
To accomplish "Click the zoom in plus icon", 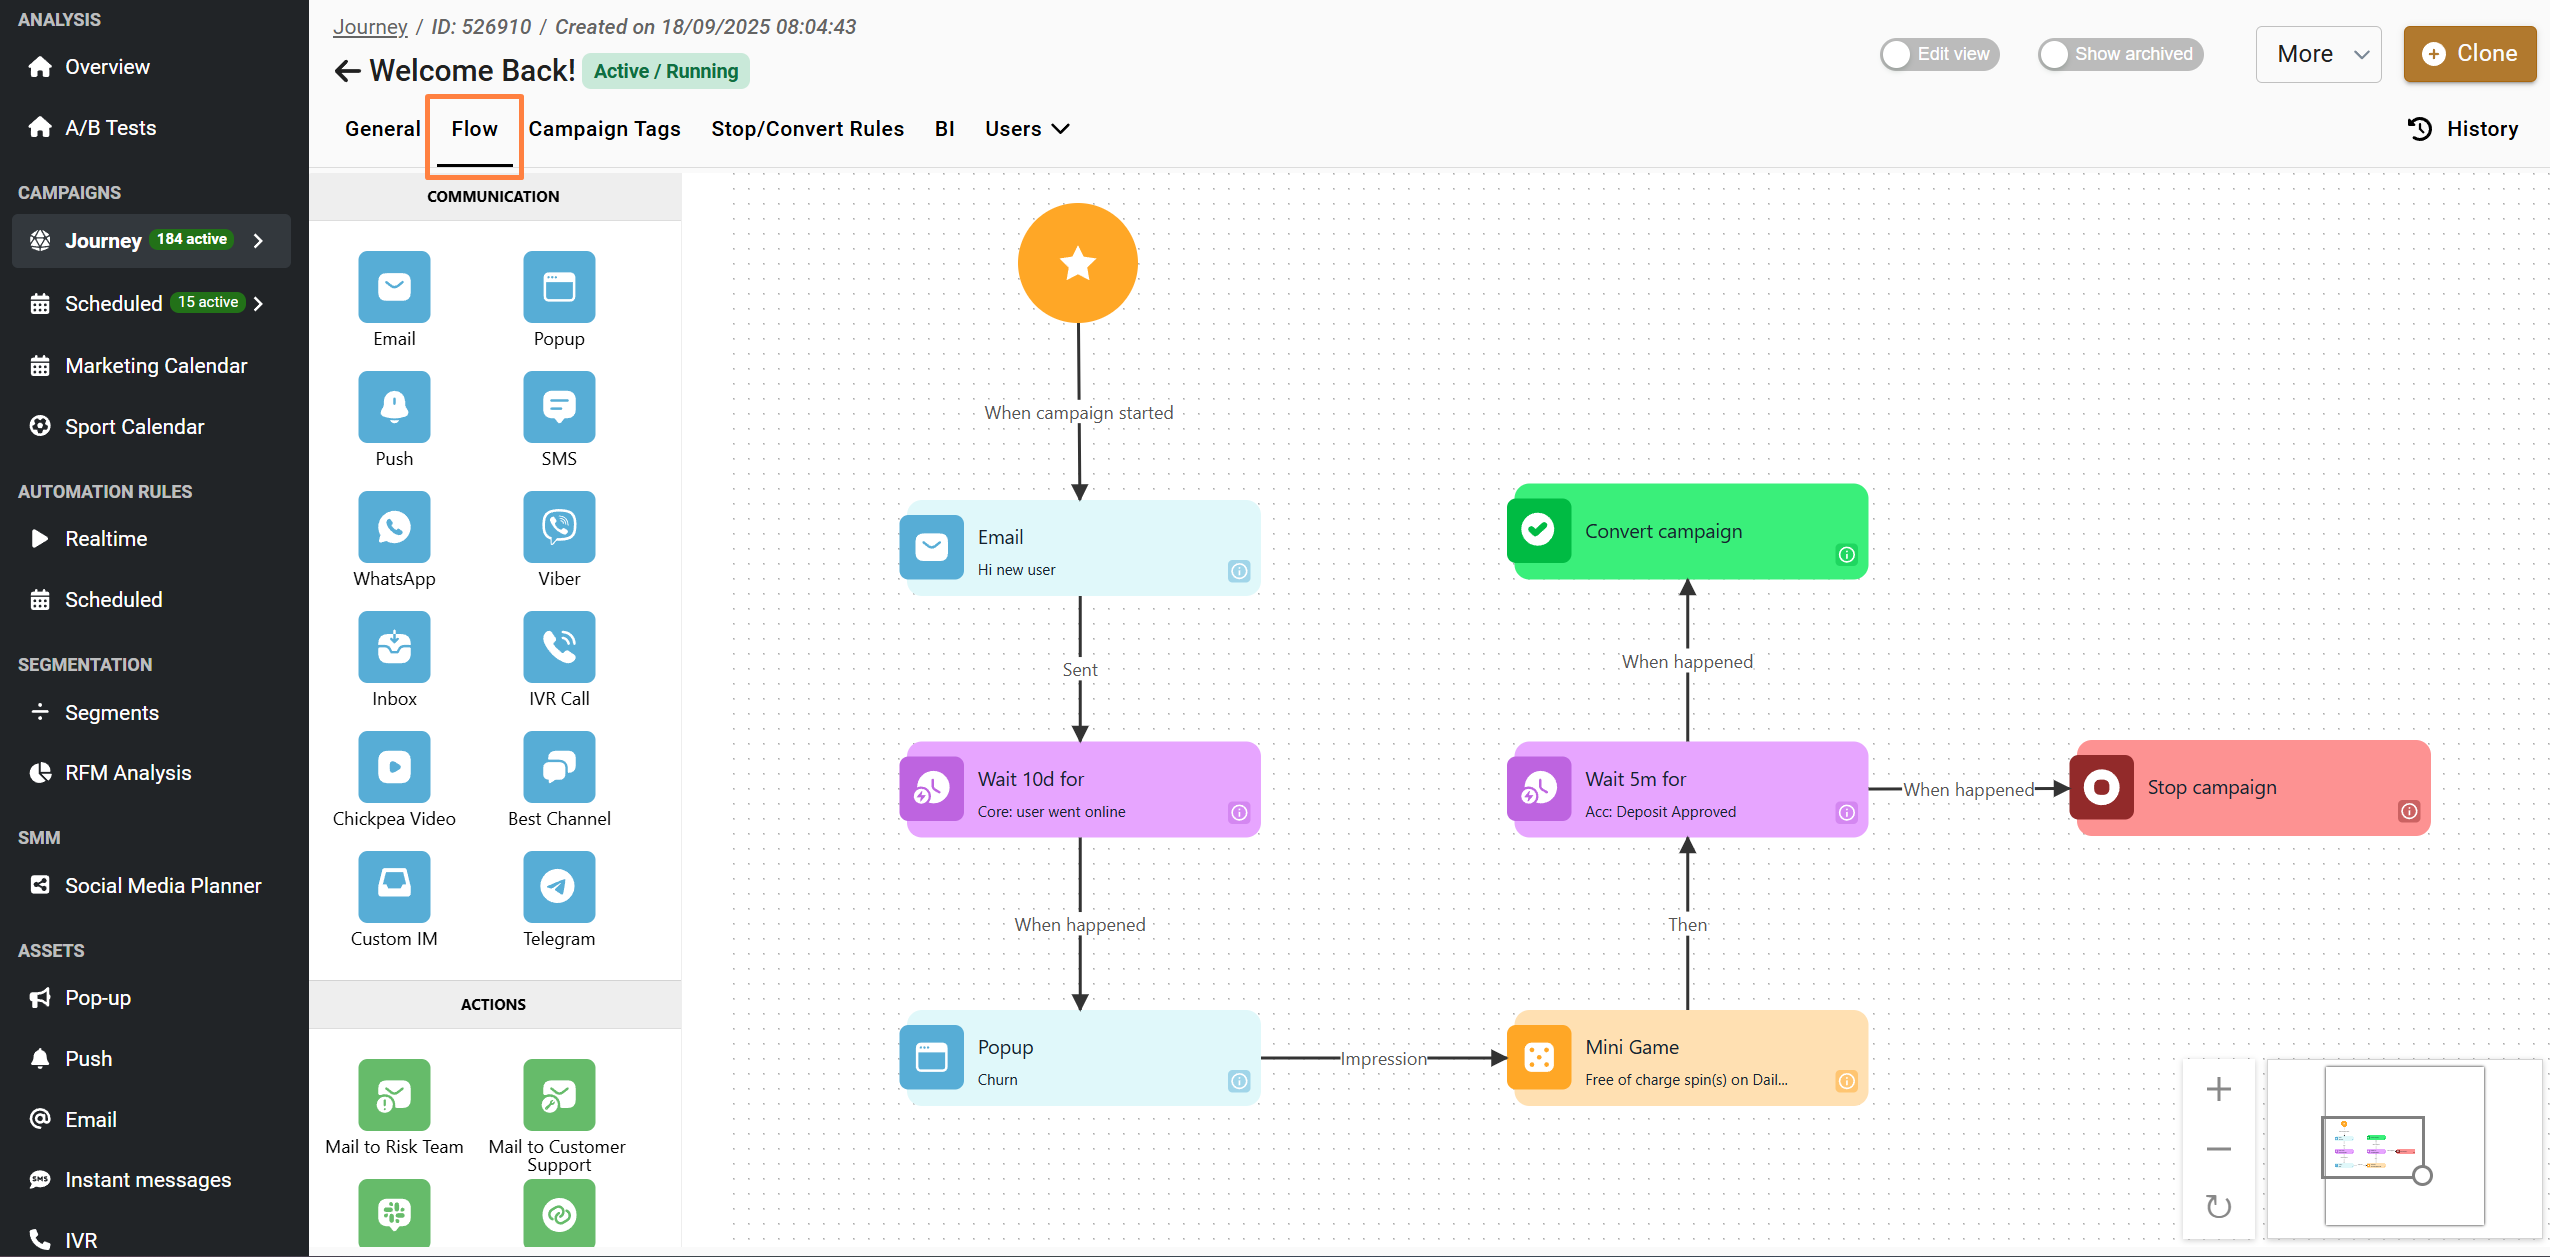I will point(2218,1089).
